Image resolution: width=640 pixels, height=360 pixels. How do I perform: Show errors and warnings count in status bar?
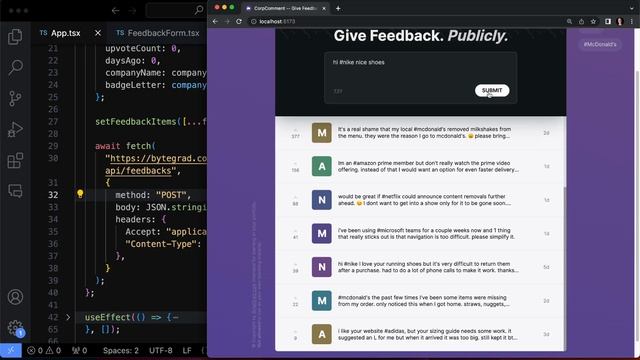pyautogui.click(x=44, y=350)
